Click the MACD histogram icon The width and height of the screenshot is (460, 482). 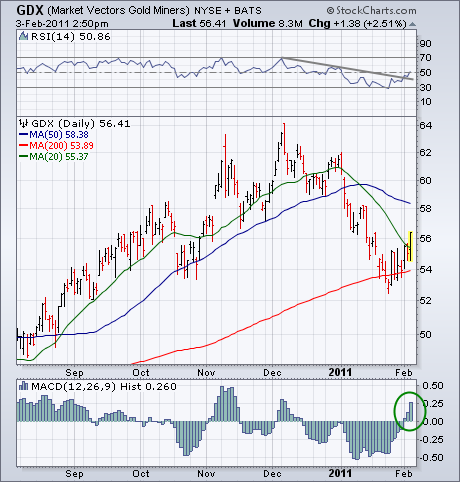pyautogui.click(x=23, y=386)
